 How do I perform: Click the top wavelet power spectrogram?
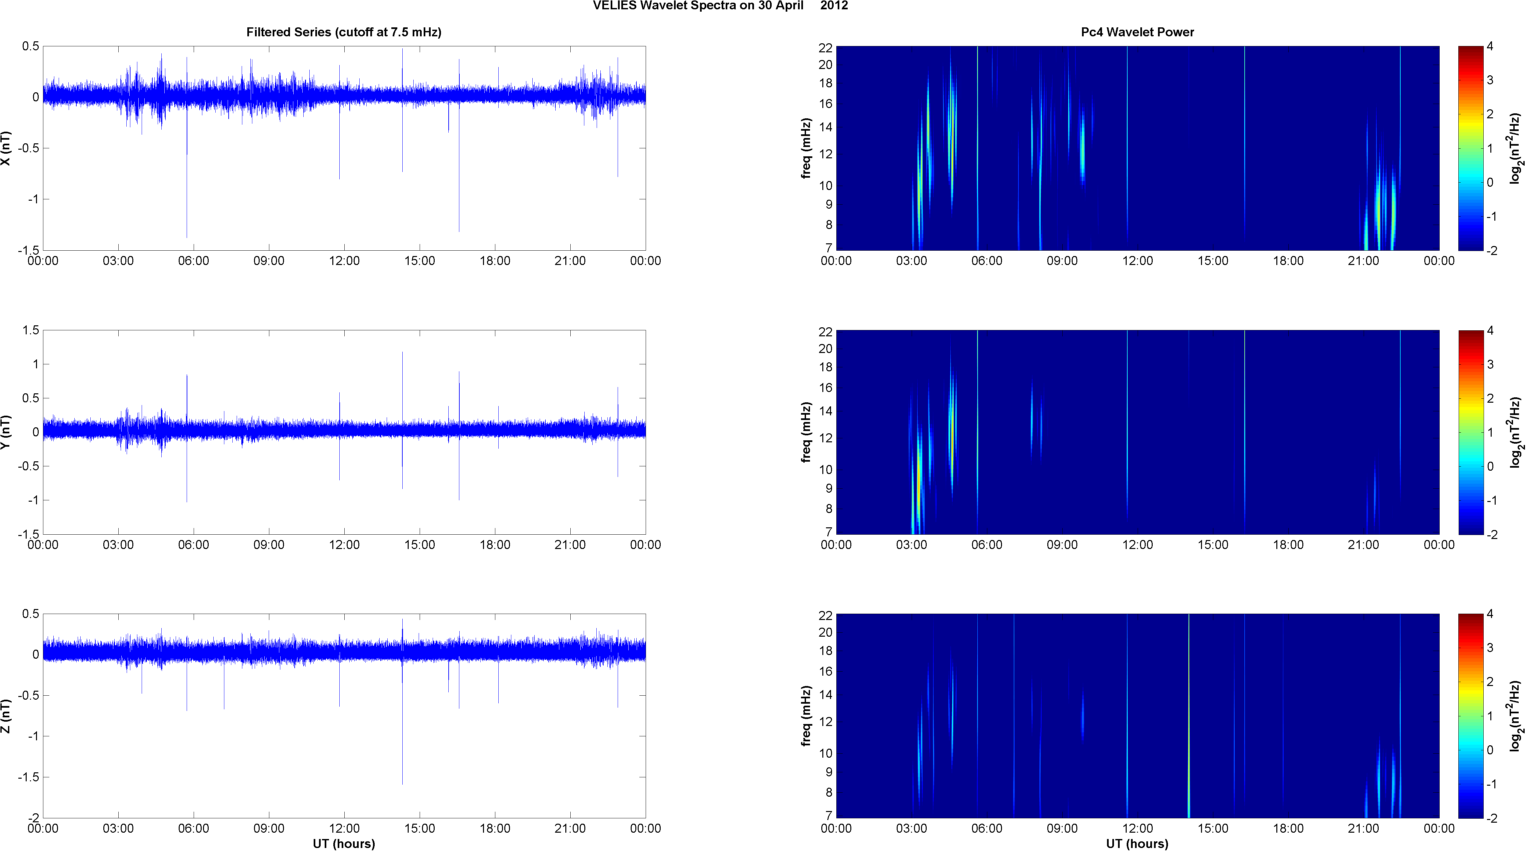tap(1137, 148)
